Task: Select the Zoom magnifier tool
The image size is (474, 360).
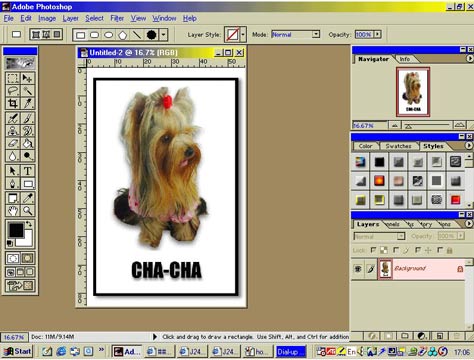Action: tap(28, 211)
